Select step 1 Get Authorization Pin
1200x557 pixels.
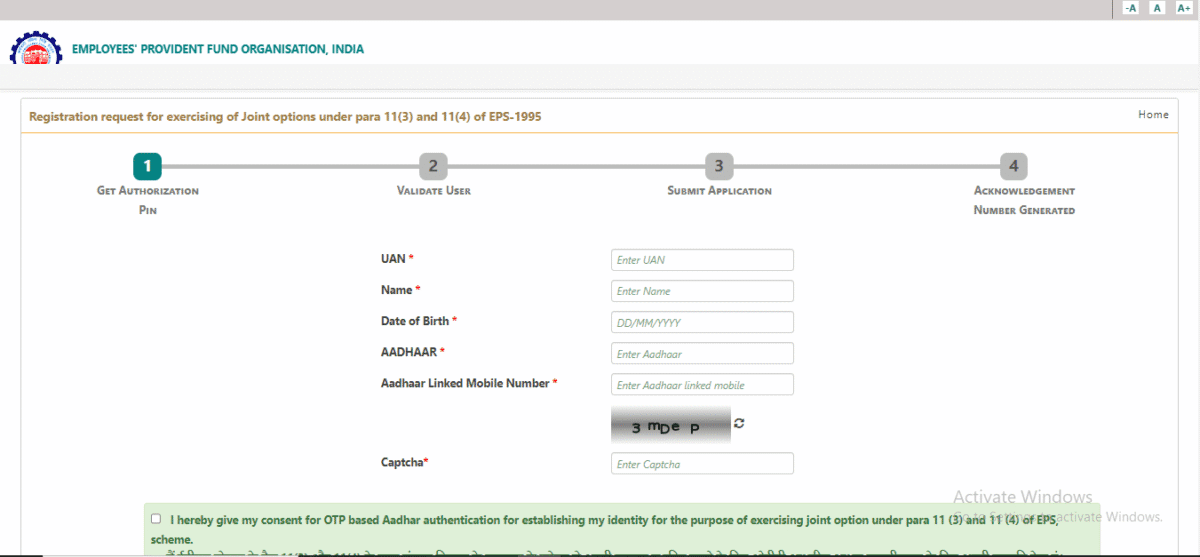[x=147, y=166]
